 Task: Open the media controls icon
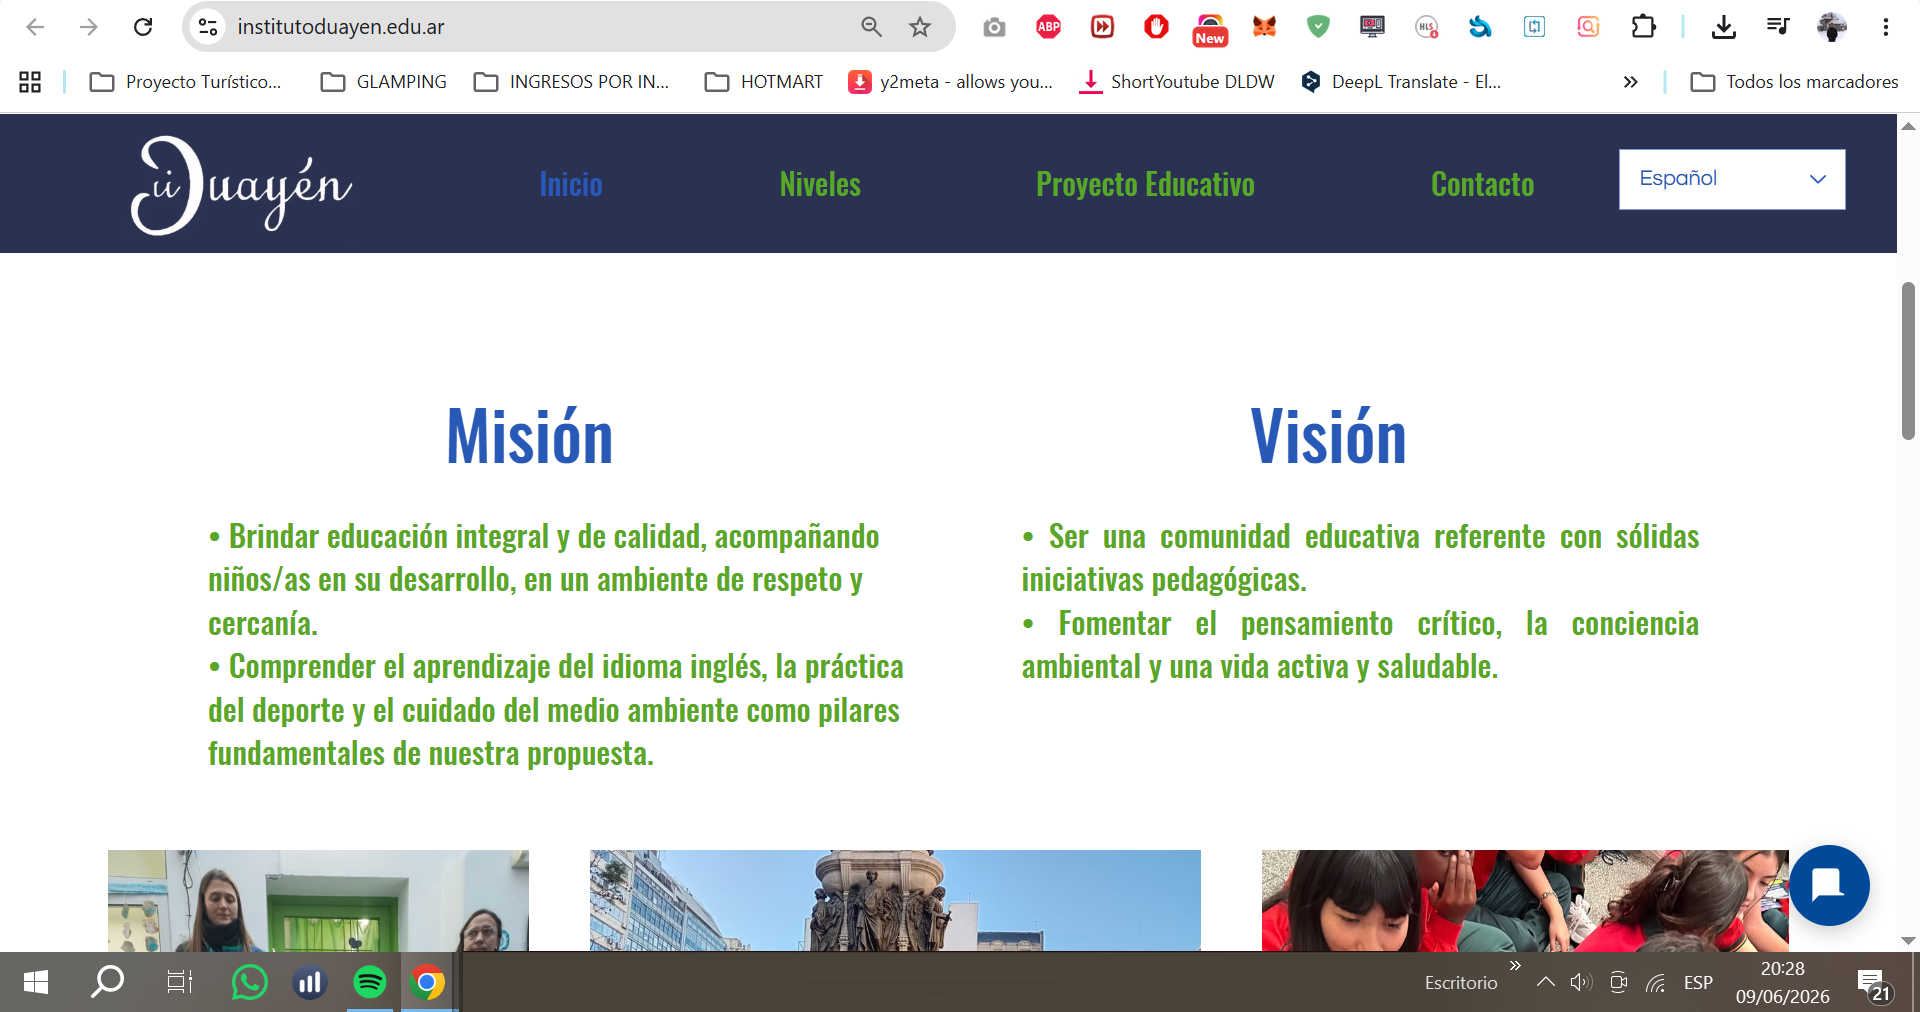coord(1777,27)
